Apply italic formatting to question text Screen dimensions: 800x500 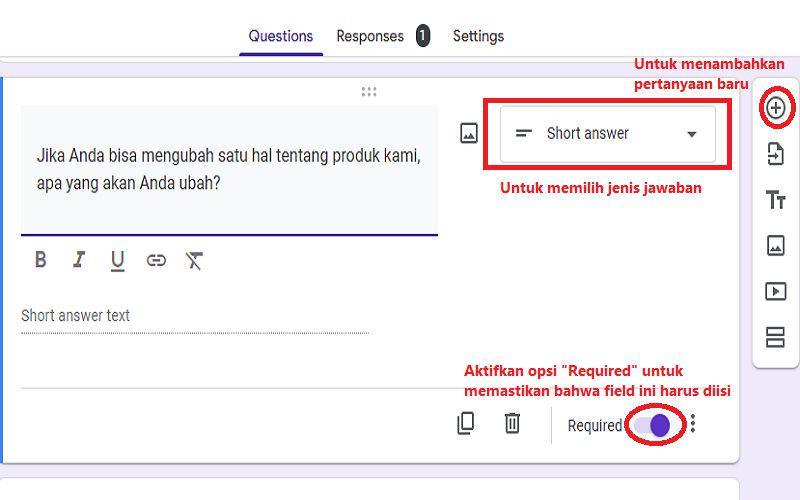(x=79, y=260)
